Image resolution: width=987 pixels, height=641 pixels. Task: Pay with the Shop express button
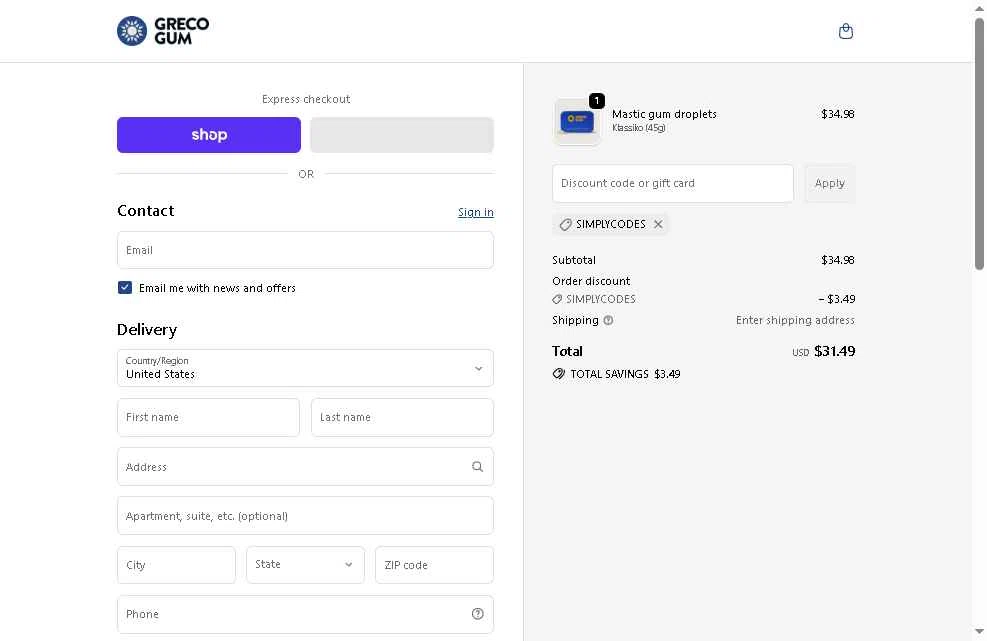click(x=209, y=135)
